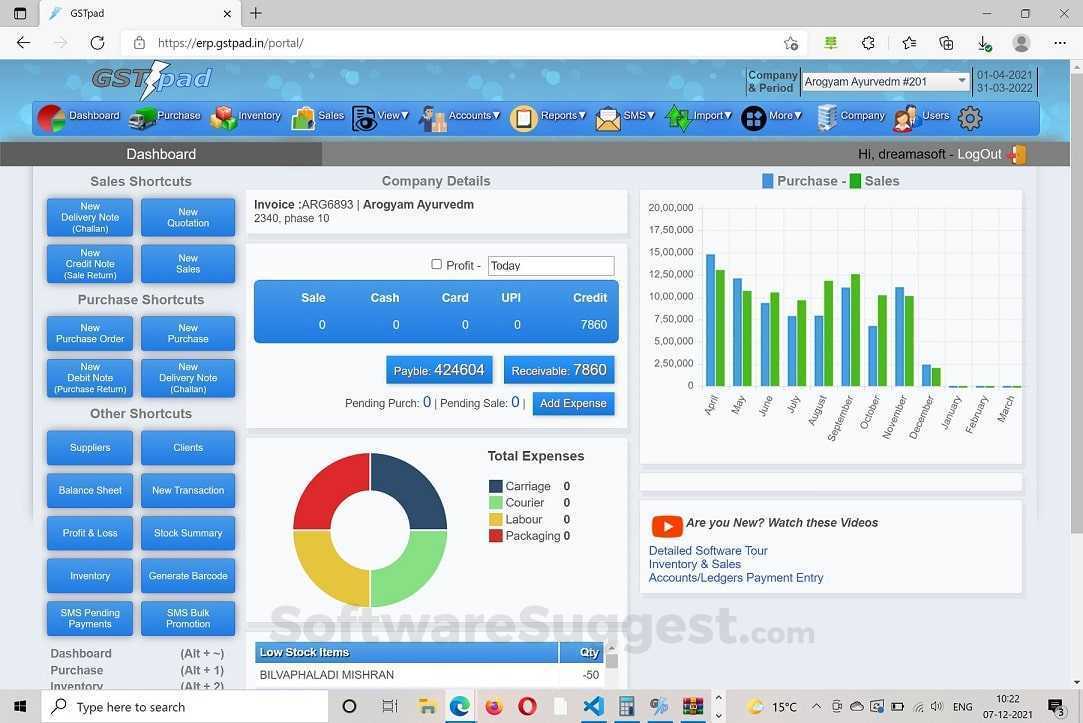Play the tutorial via the YouTube icon

[667, 525]
